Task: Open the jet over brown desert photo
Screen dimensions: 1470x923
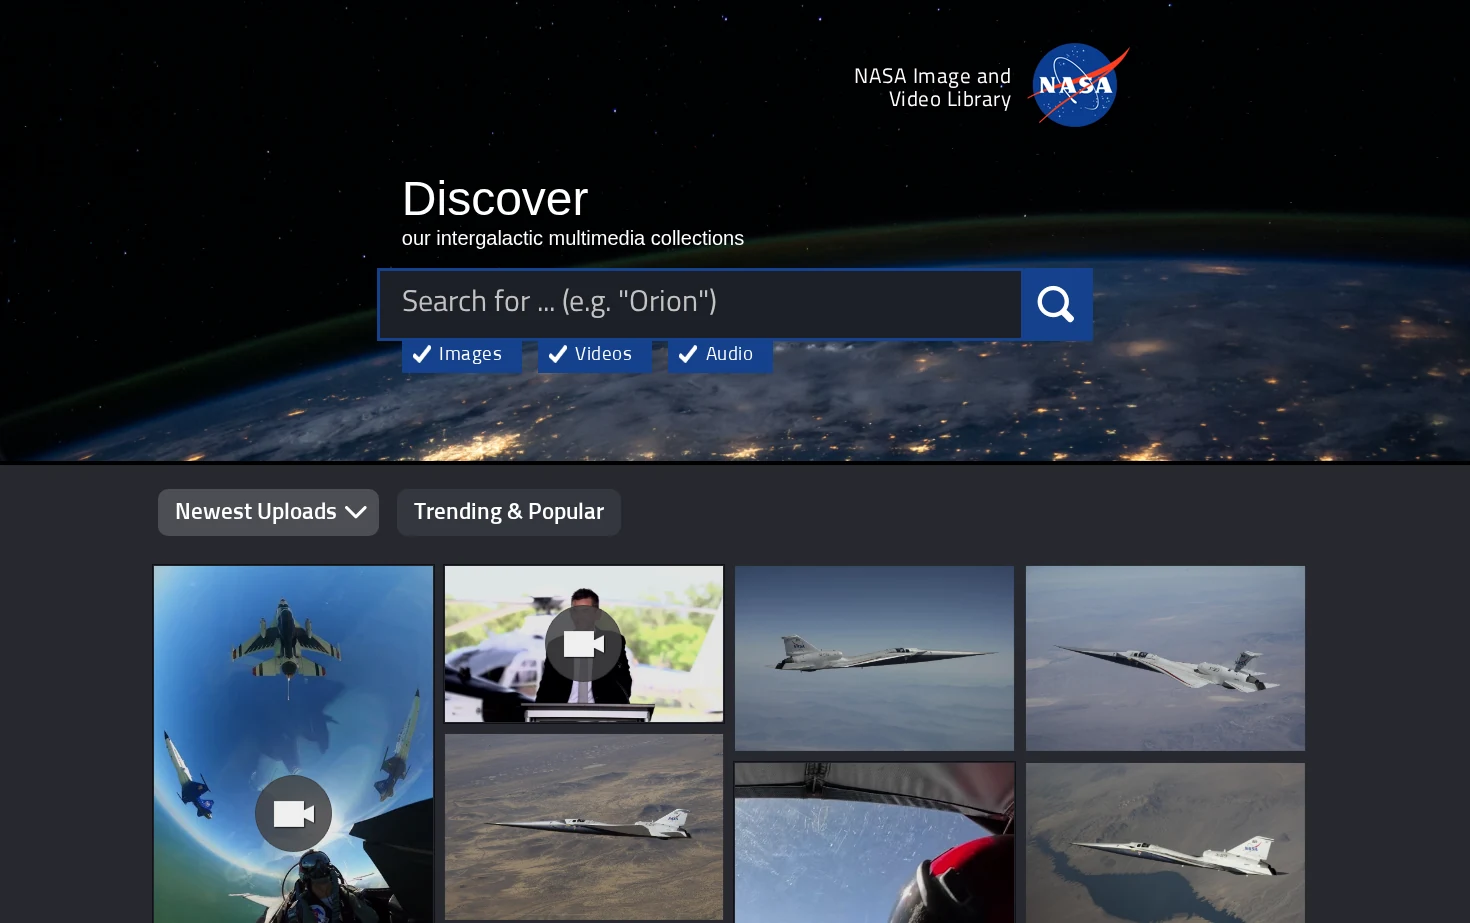Action: (584, 827)
